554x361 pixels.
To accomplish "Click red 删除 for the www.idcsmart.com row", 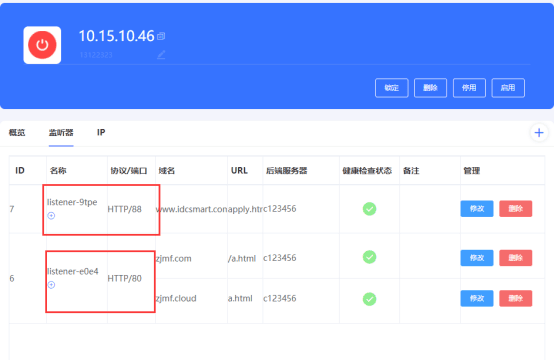I will tap(515, 208).
